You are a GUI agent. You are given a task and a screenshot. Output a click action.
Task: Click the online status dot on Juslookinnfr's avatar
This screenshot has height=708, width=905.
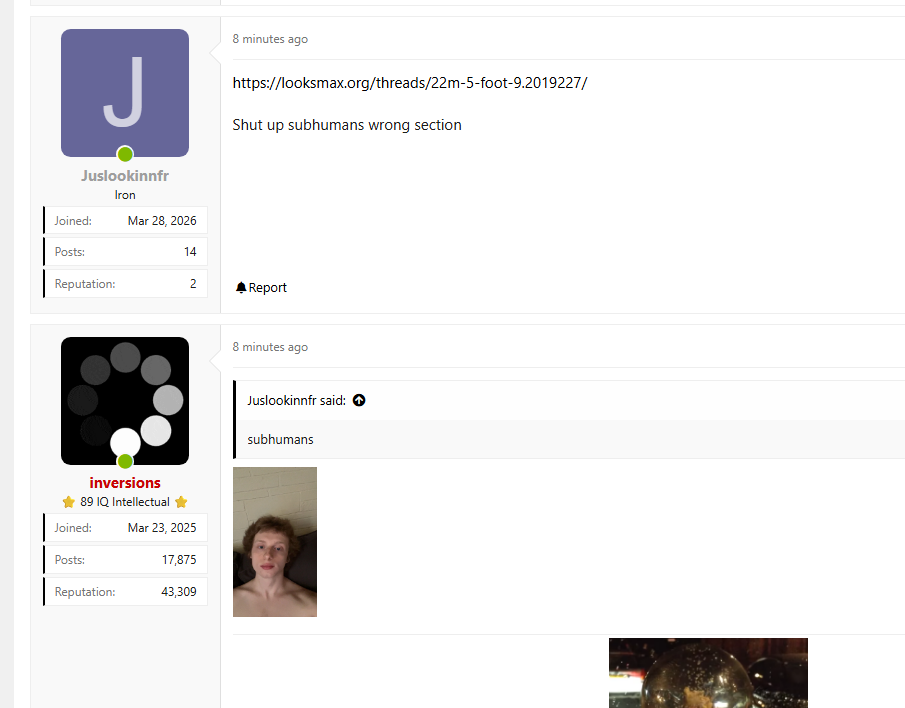pyautogui.click(x=125, y=154)
